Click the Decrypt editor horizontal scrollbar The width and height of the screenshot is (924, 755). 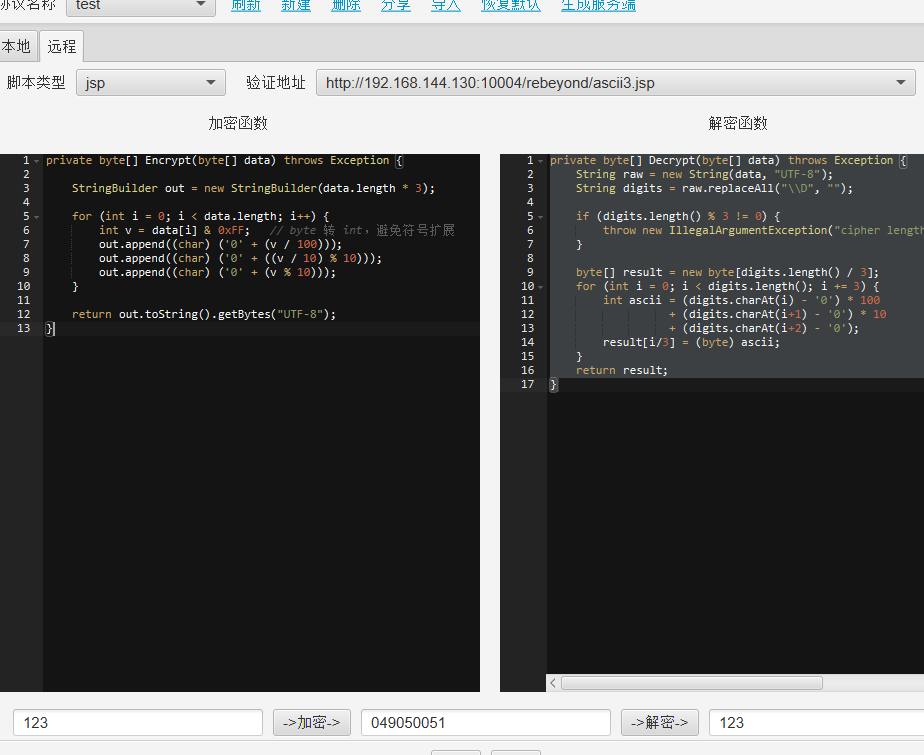click(x=690, y=683)
